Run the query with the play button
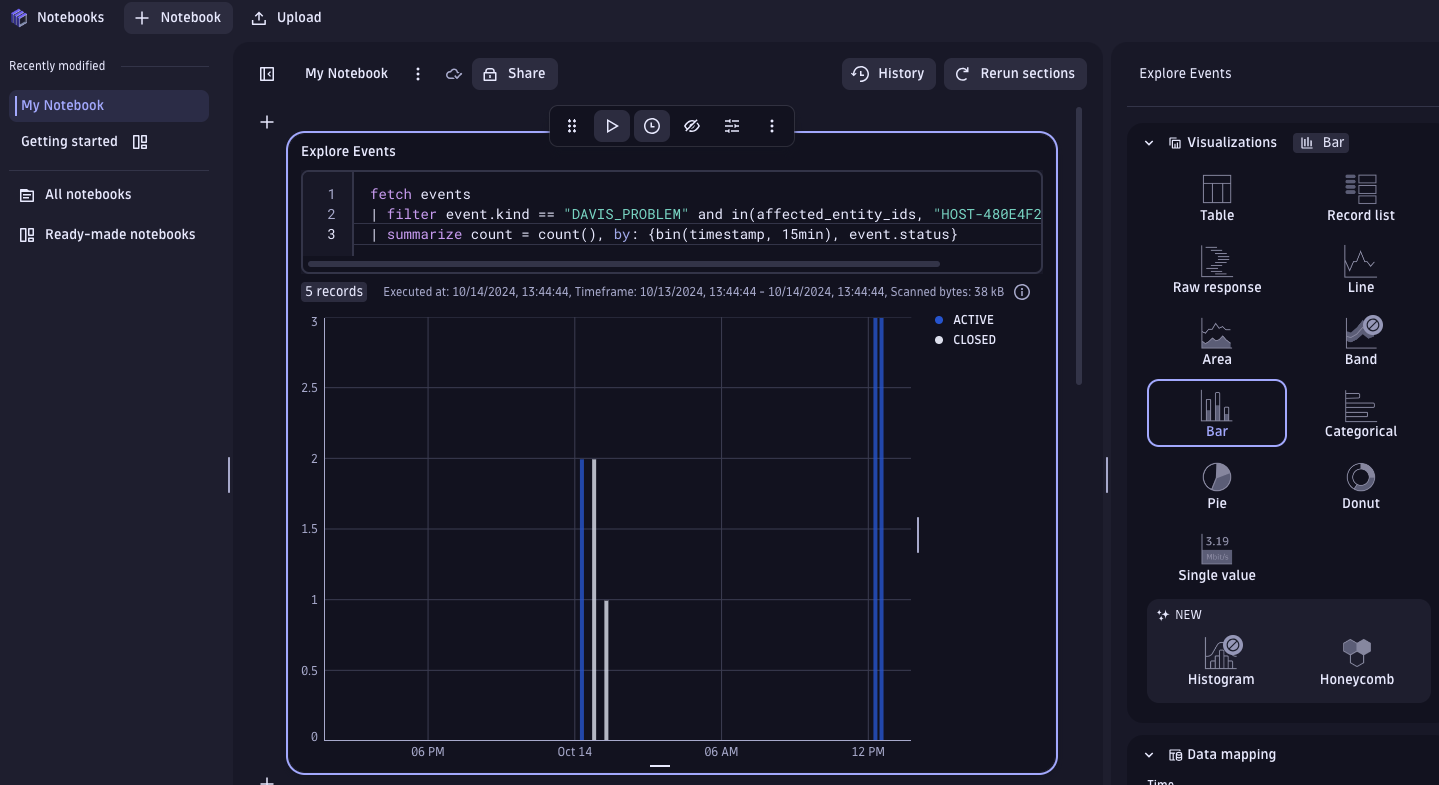The height and width of the screenshot is (785, 1439). pyautogui.click(x=612, y=126)
